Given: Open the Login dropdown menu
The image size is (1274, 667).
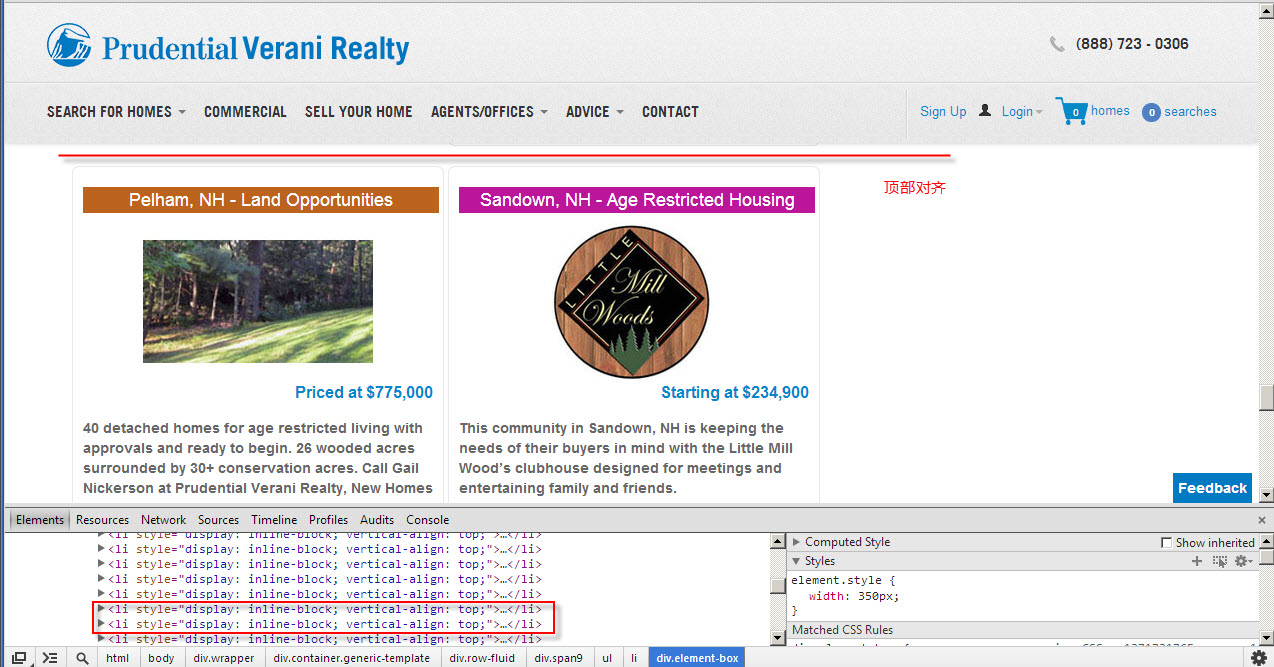Looking at the screenshot, I should click(1022, 112).
